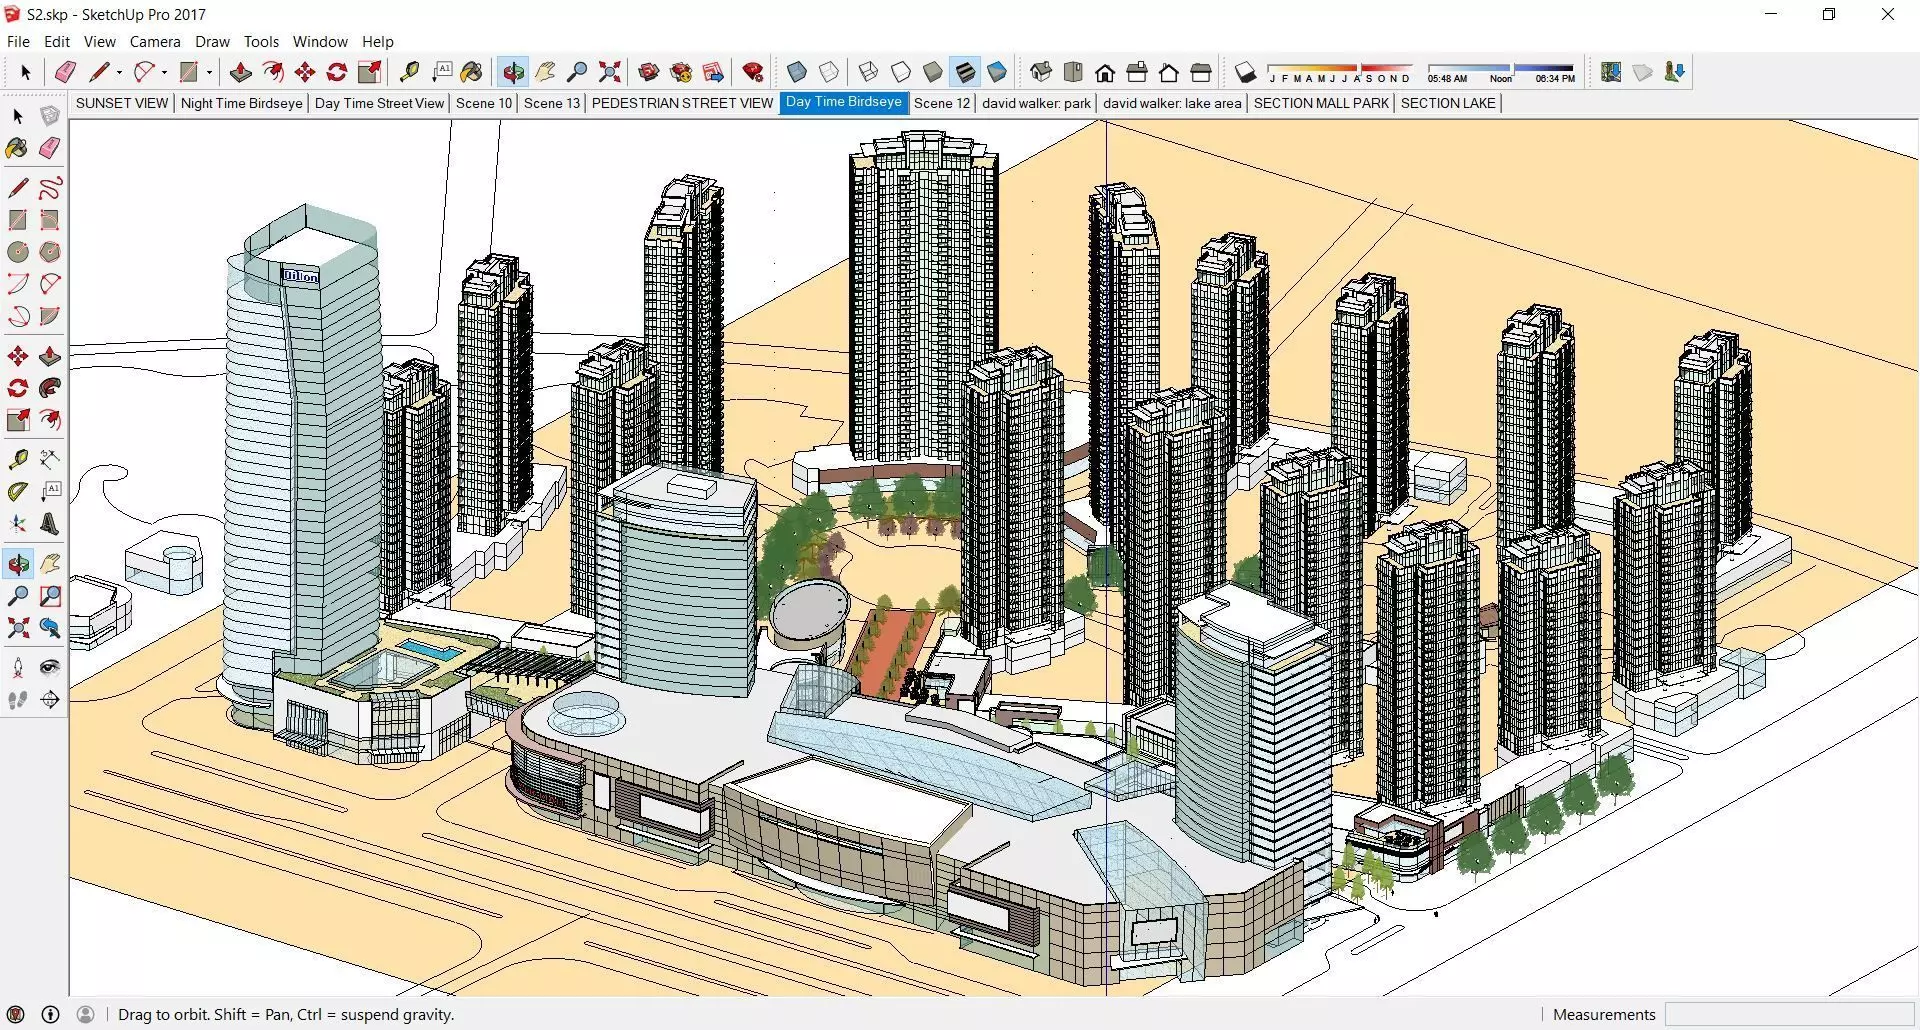Select the Scale tool in top toolbar
1920x1030 pixels.
(x=370, y=72)
